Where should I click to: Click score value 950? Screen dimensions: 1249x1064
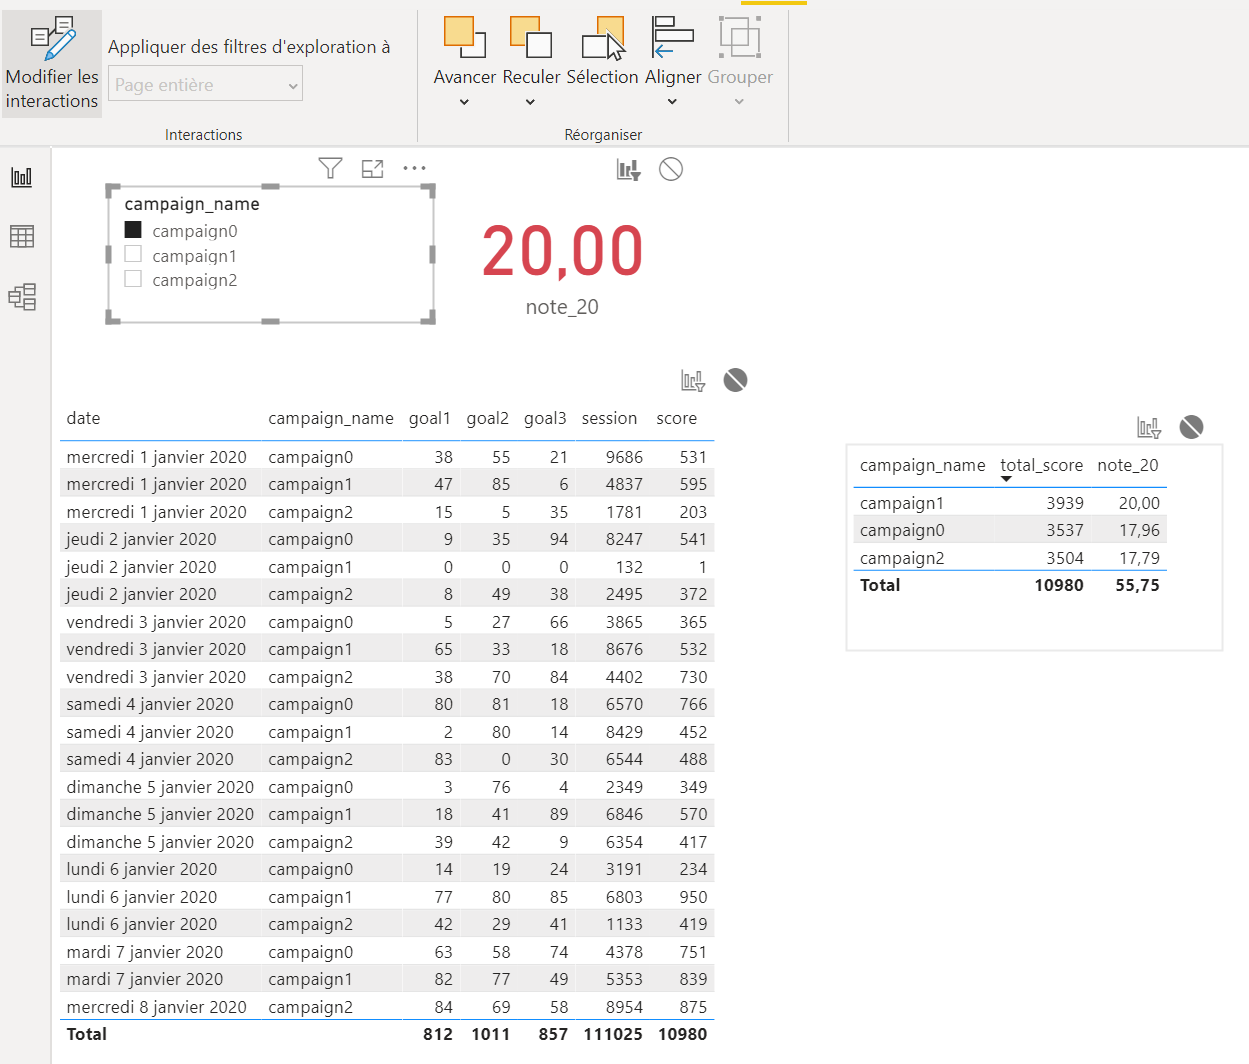693,897
